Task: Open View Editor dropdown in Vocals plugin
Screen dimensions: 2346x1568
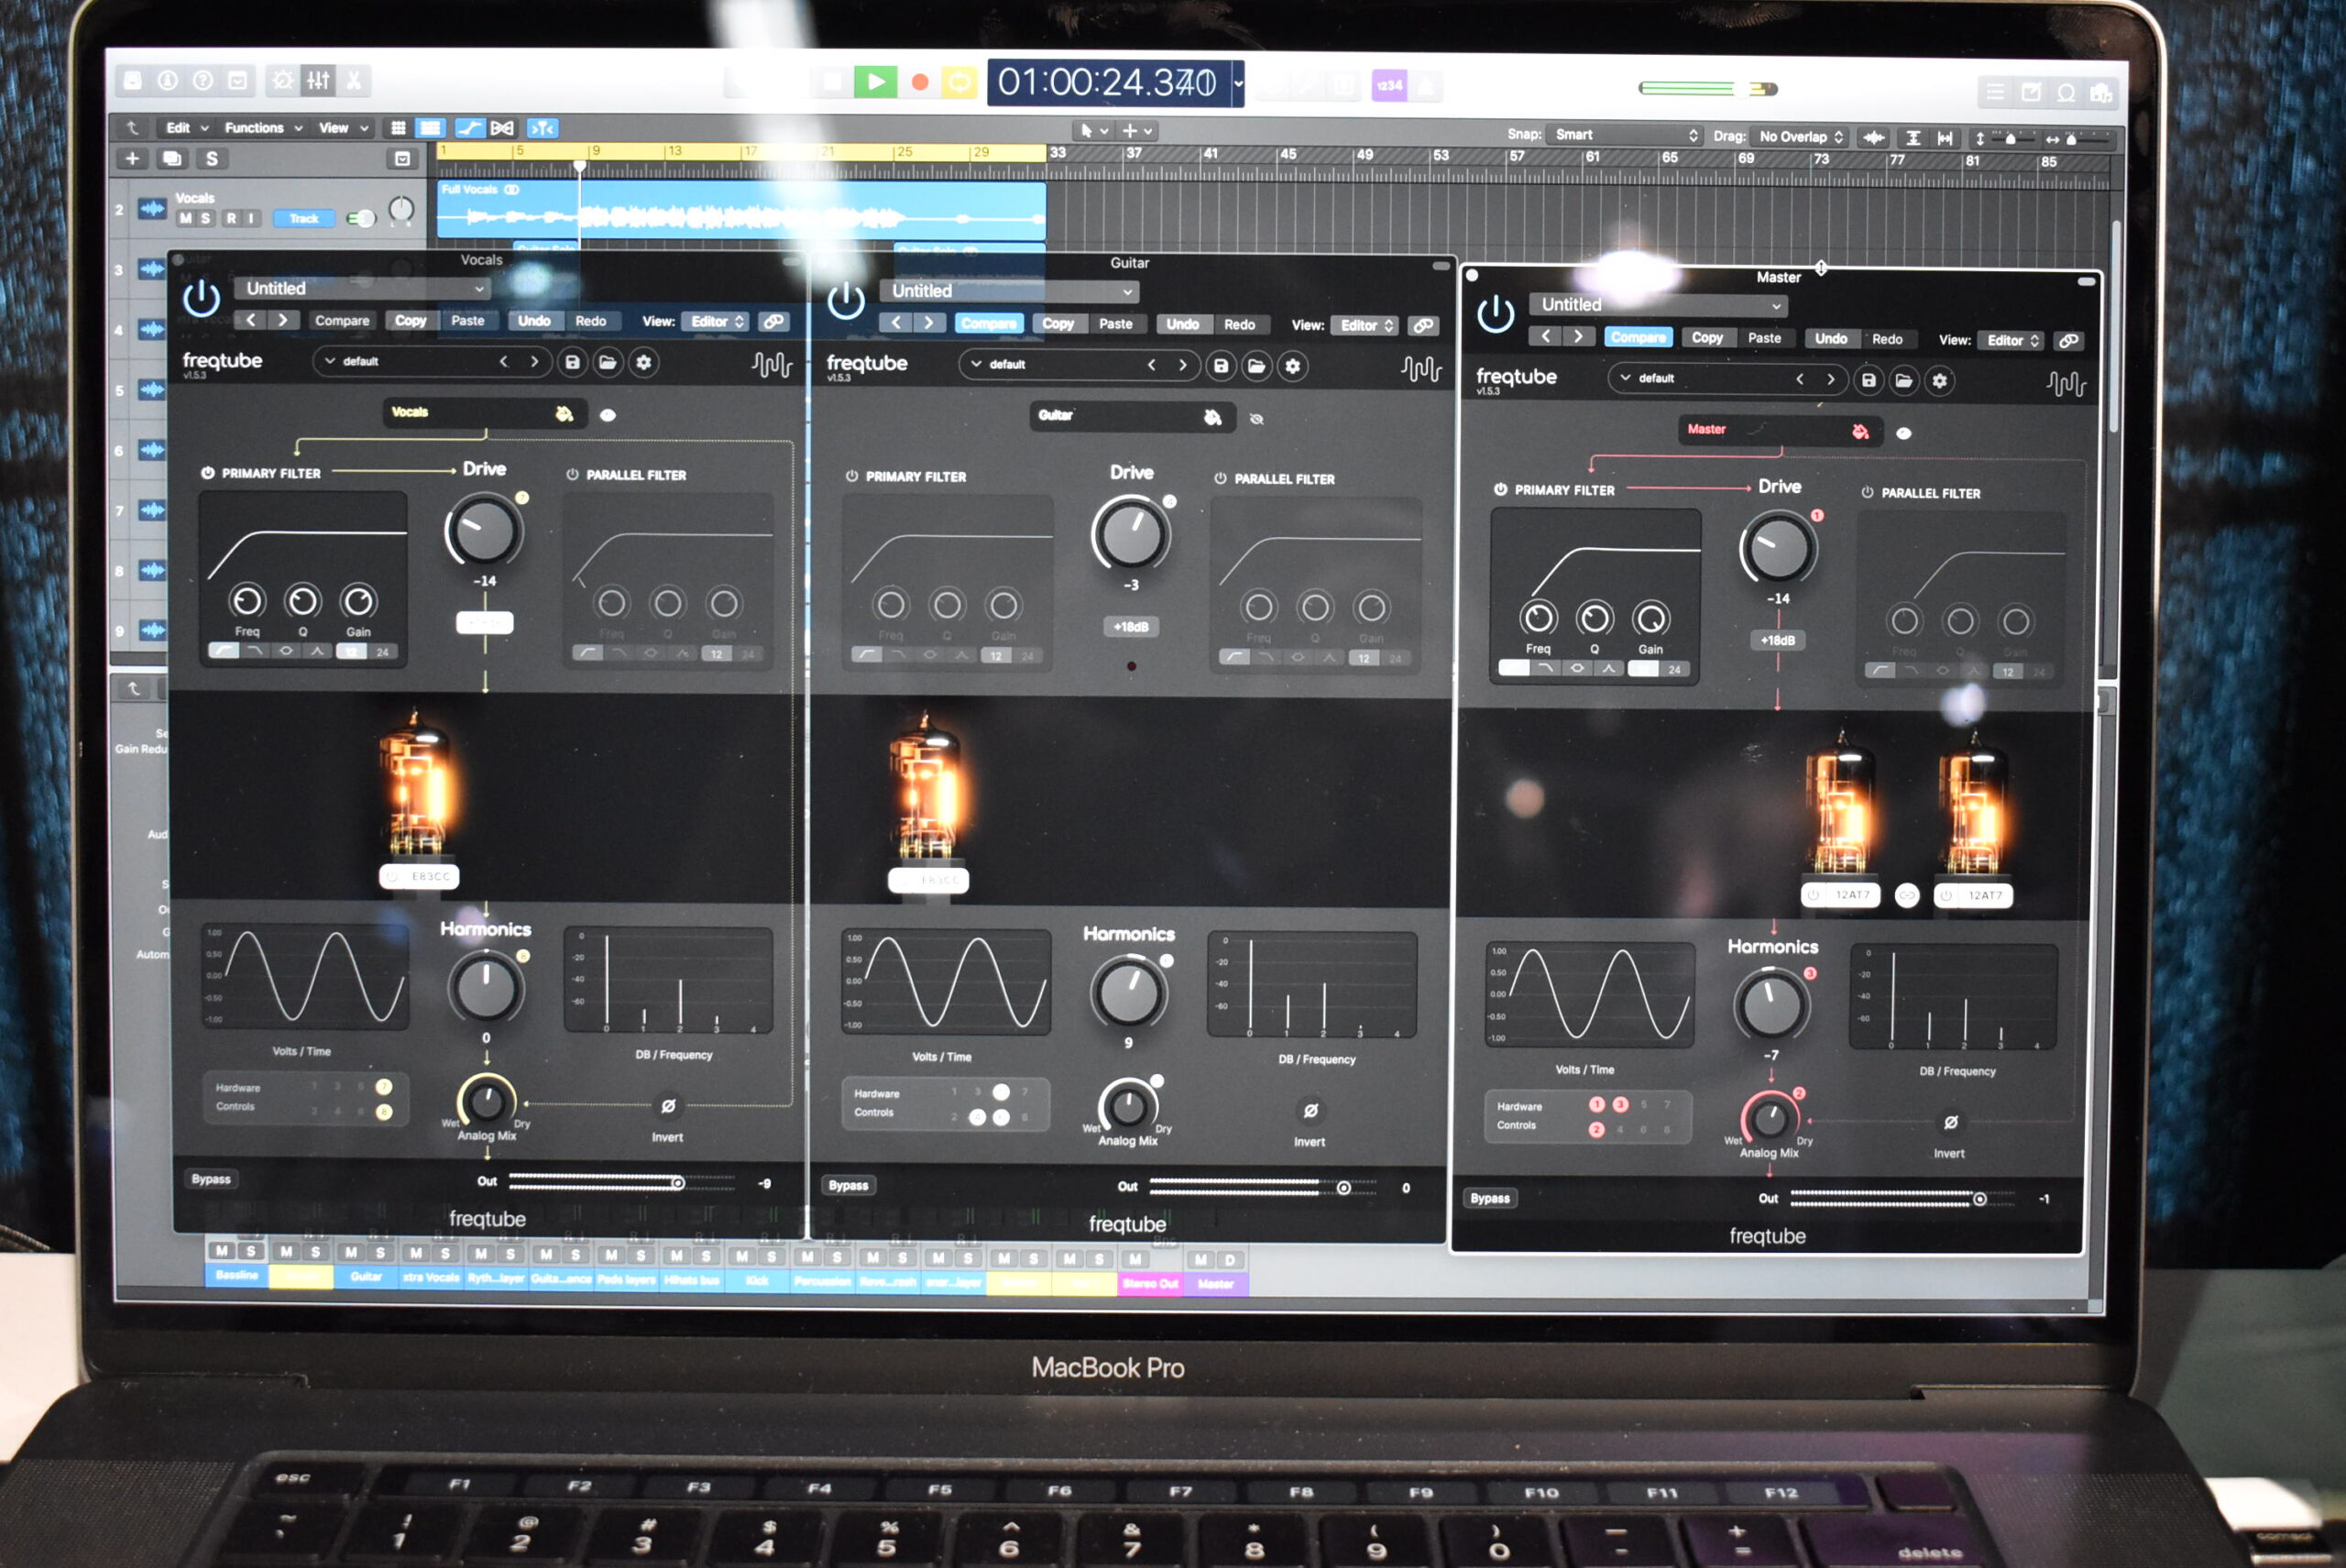Action: [716, 321]
